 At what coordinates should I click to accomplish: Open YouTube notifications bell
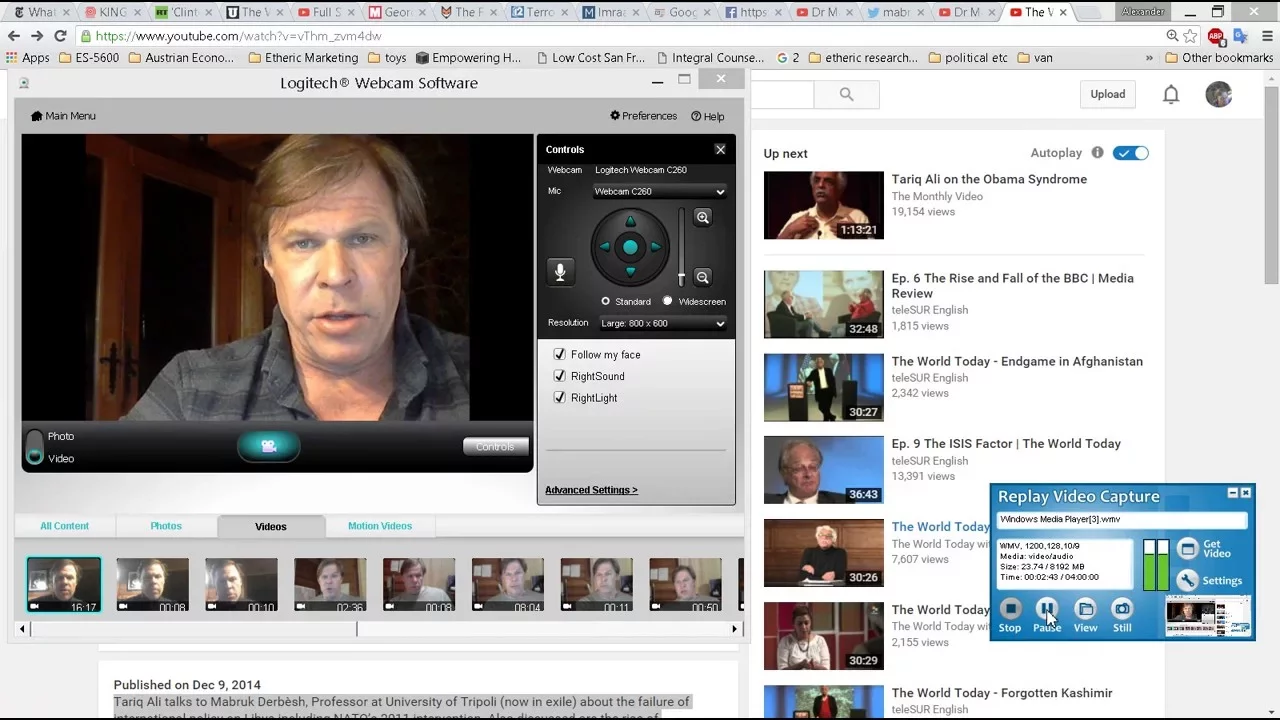(x=1171, y=94)
